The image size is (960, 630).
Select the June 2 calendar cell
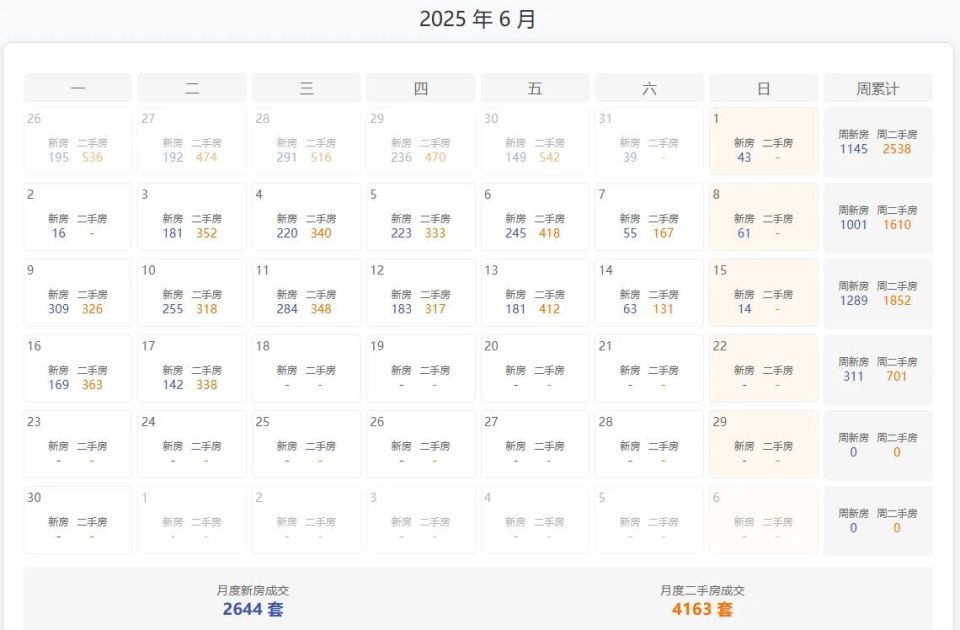[x=78, y=217]
